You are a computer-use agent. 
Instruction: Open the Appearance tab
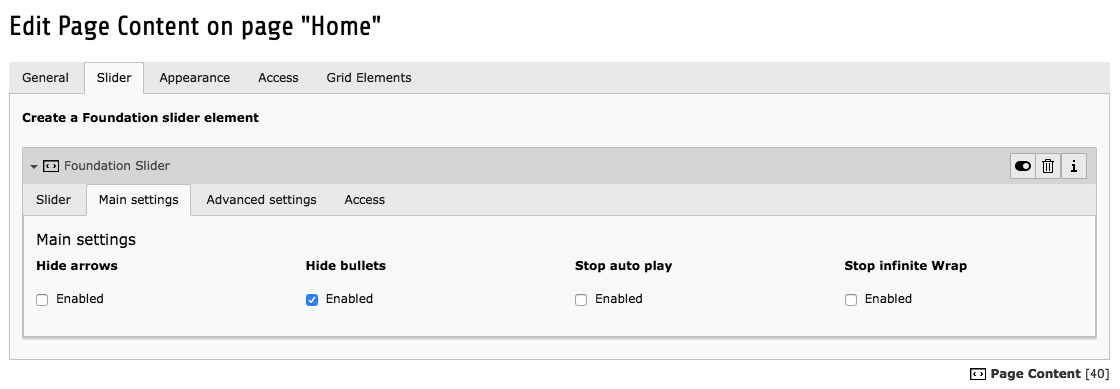tap(194, 78)
